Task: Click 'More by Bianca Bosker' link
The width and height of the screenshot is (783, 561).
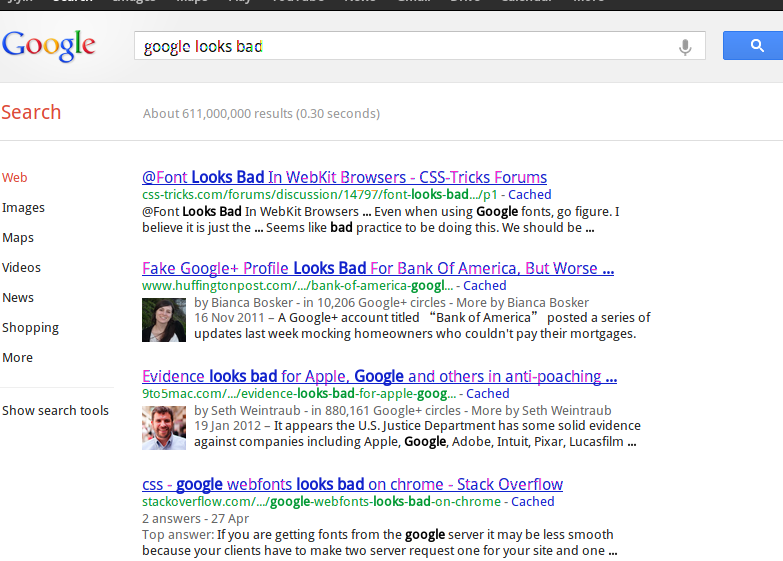Action: click(x=522, y=302)
